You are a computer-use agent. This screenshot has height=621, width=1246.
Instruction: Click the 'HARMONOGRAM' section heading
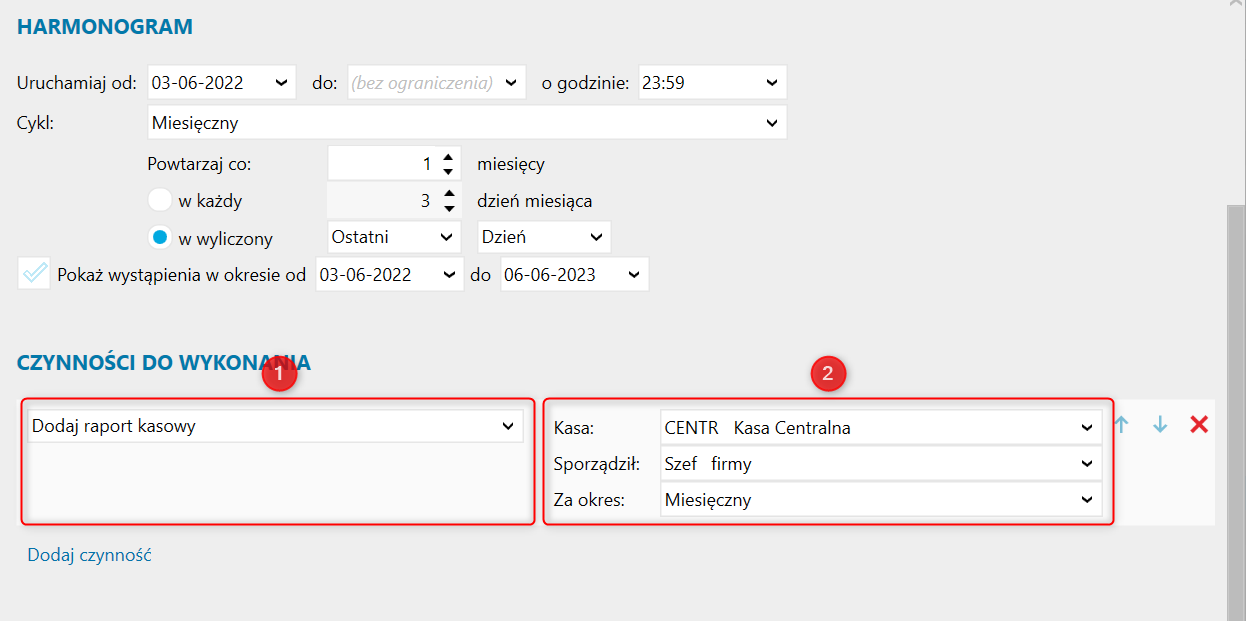tap(105, 27)
